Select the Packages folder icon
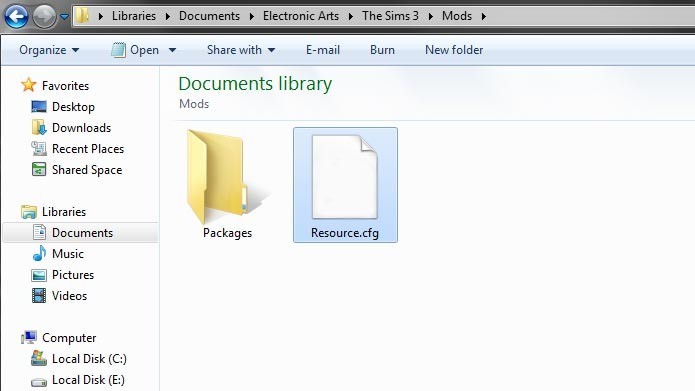The height and width of the screenshot is (391, 695). pos(227,176)
